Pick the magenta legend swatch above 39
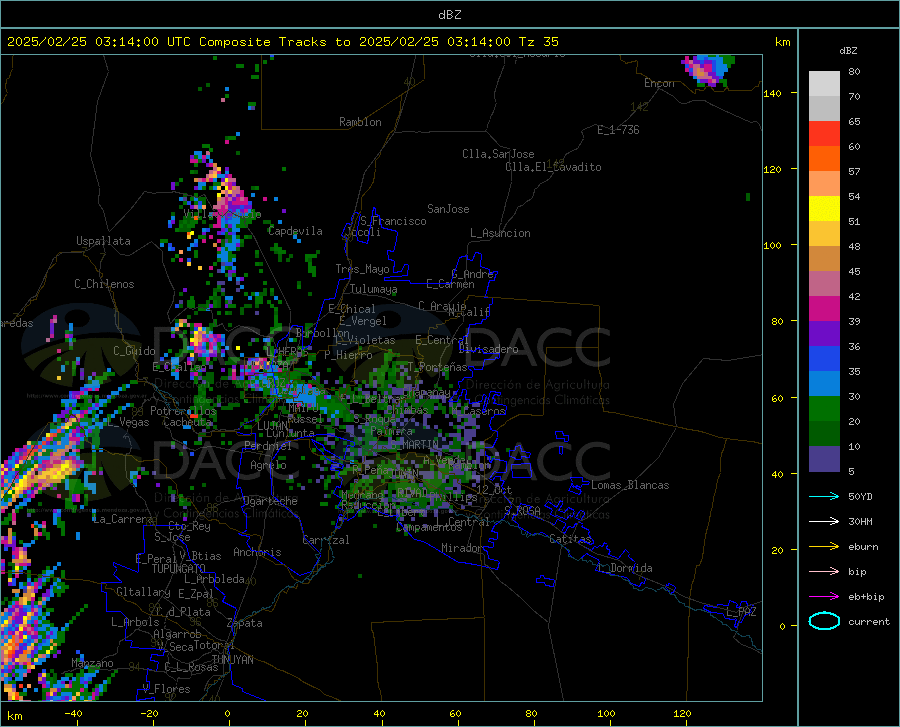Viewport: 900px width, 727px height. tap(824, 309)
